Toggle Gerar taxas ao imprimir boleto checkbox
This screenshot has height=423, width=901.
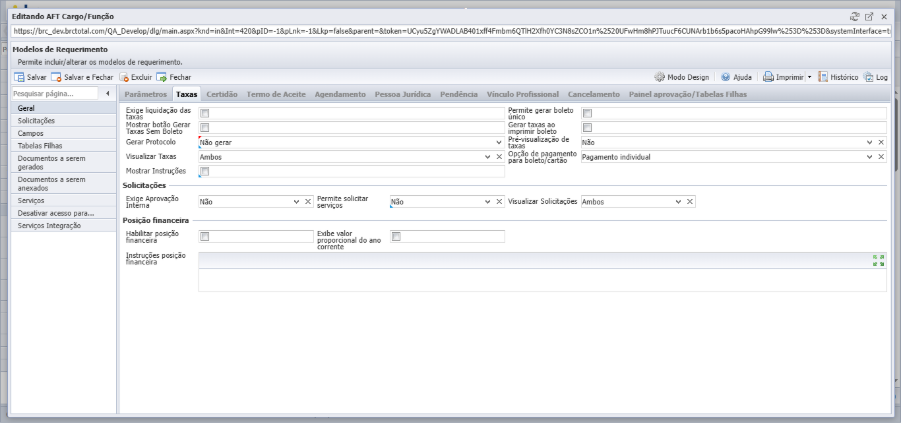(587, 128)
